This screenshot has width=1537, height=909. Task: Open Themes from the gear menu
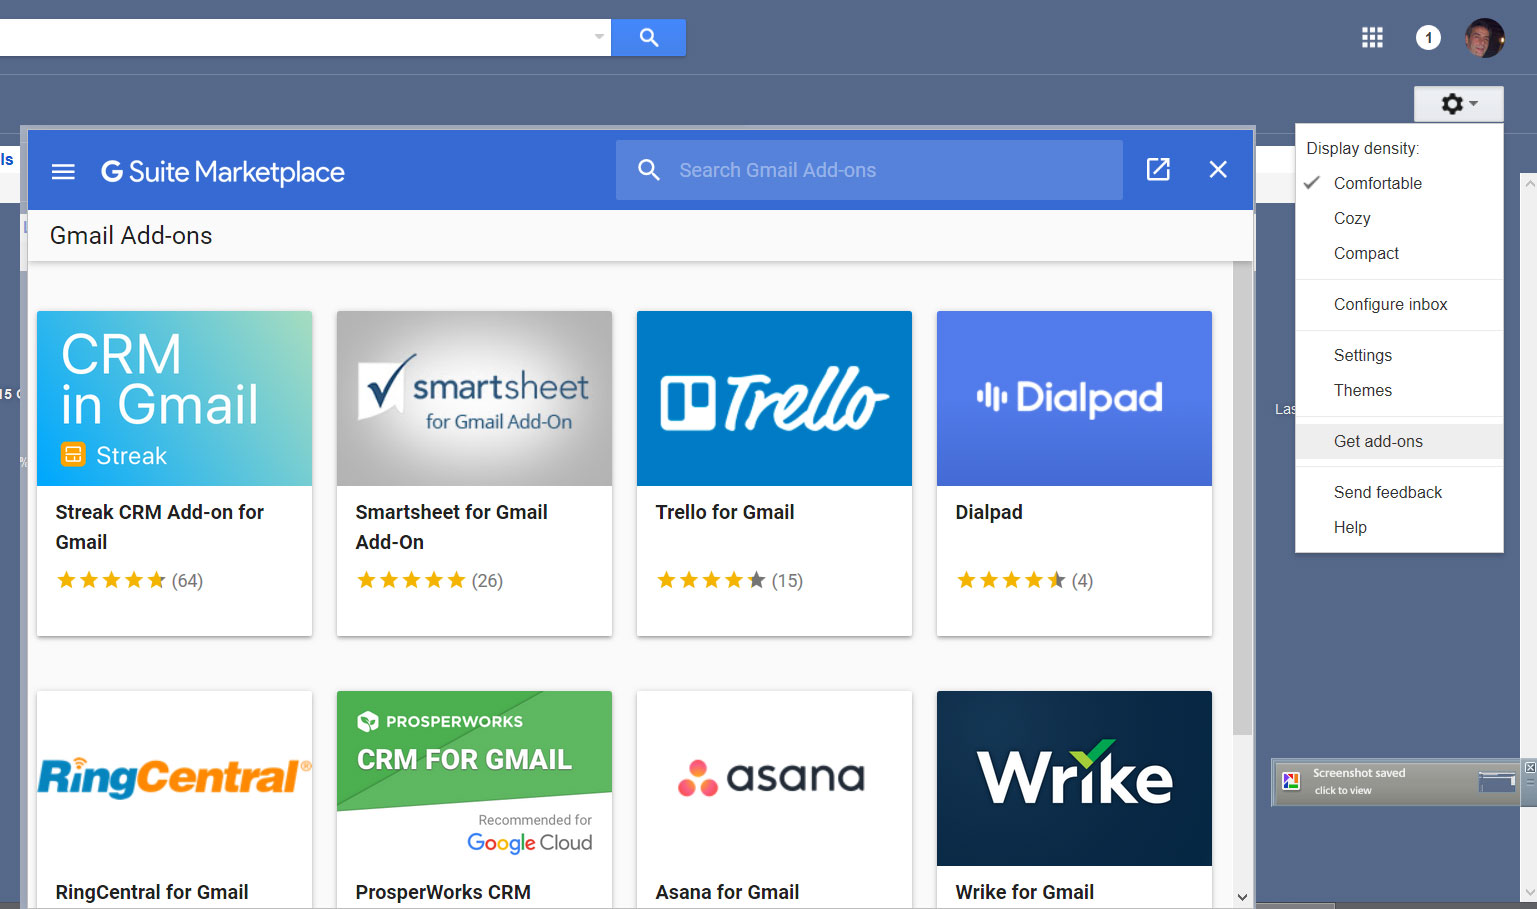pos(1399,390)
